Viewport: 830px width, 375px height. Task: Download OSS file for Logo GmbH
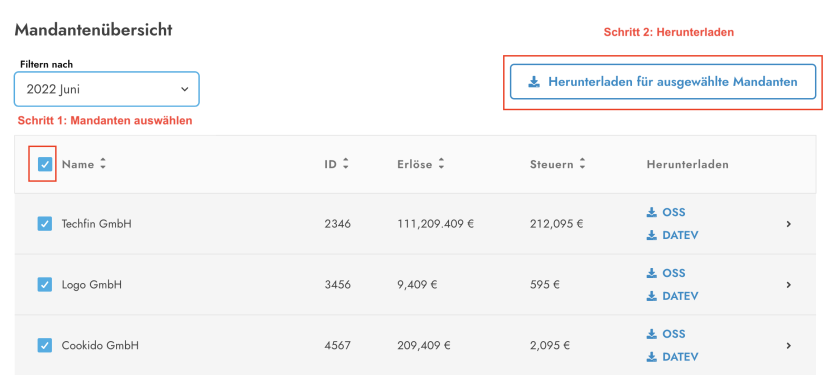666,273
